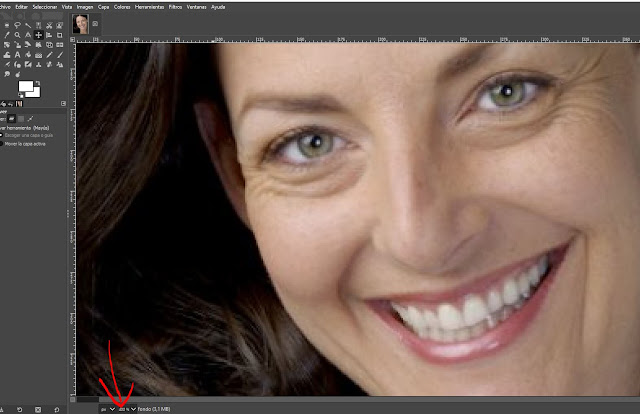Open the tab configuration menu of toolbox dock
Image resolution: width=640 pixels, height=414 pixels.
click(63, 104)
